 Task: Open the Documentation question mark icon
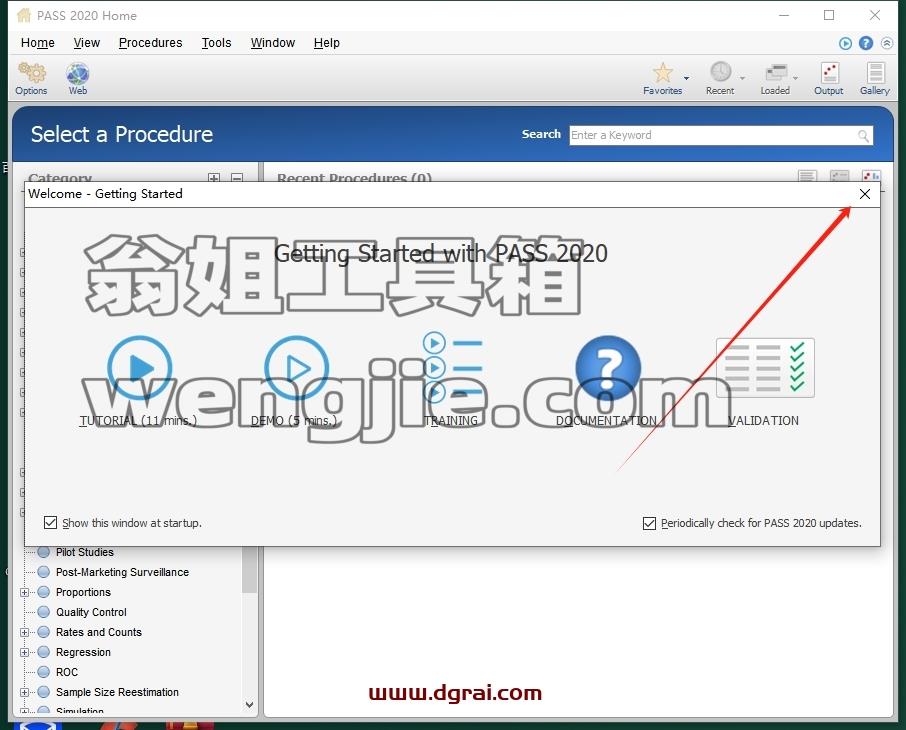(x=608, y=368)
